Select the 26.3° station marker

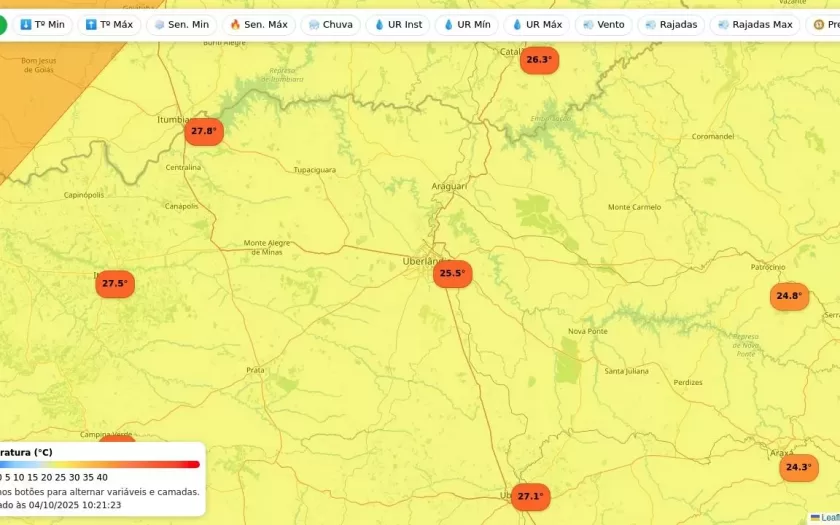point(539,60)
